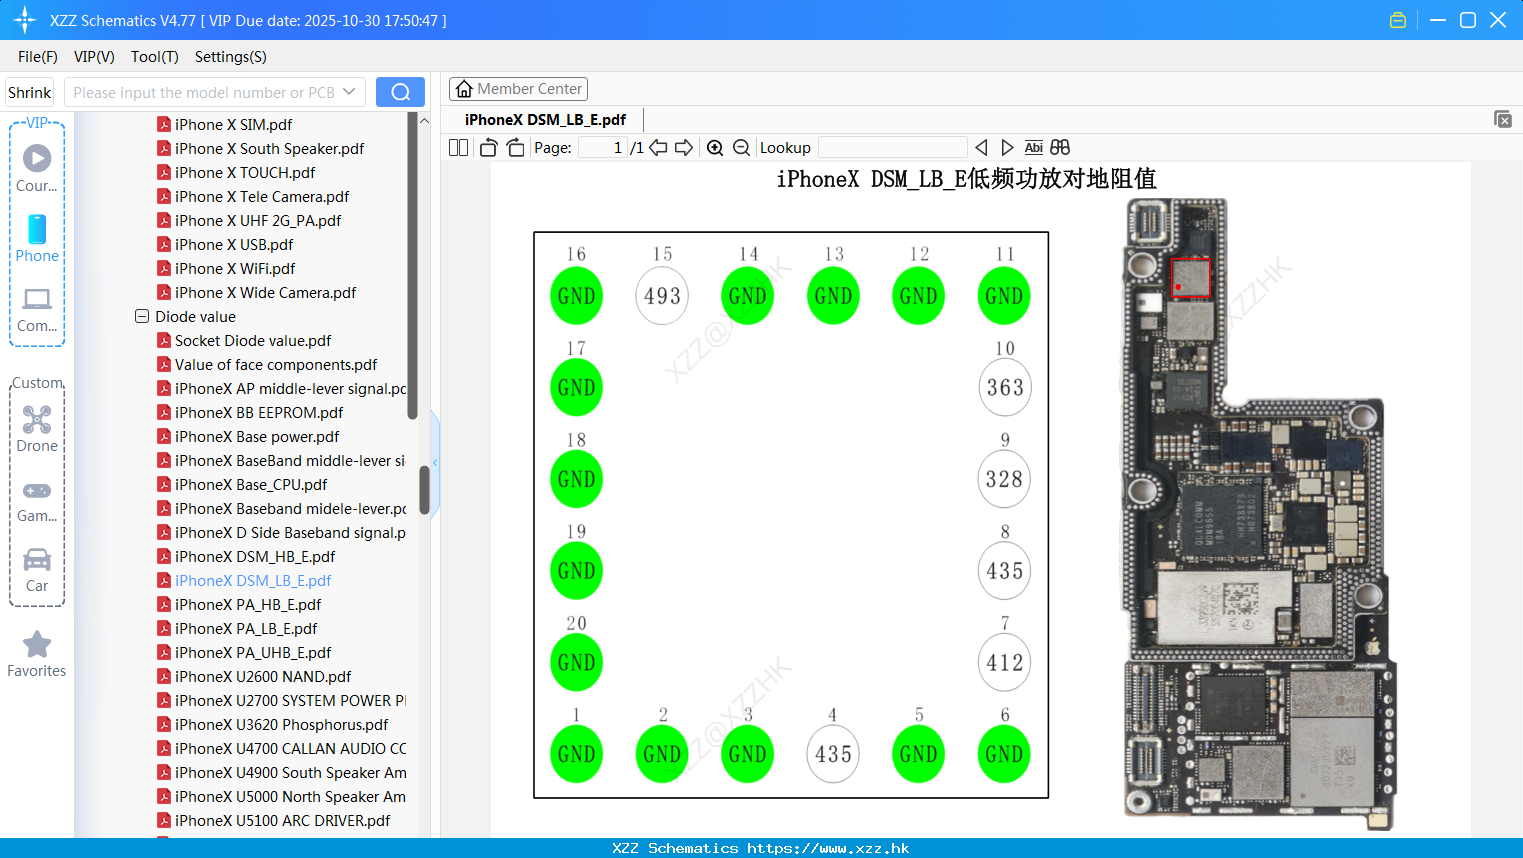Click the yellow toolbox icon in title bar
Screen dimensions: 1523x858
coord(1398,20)
